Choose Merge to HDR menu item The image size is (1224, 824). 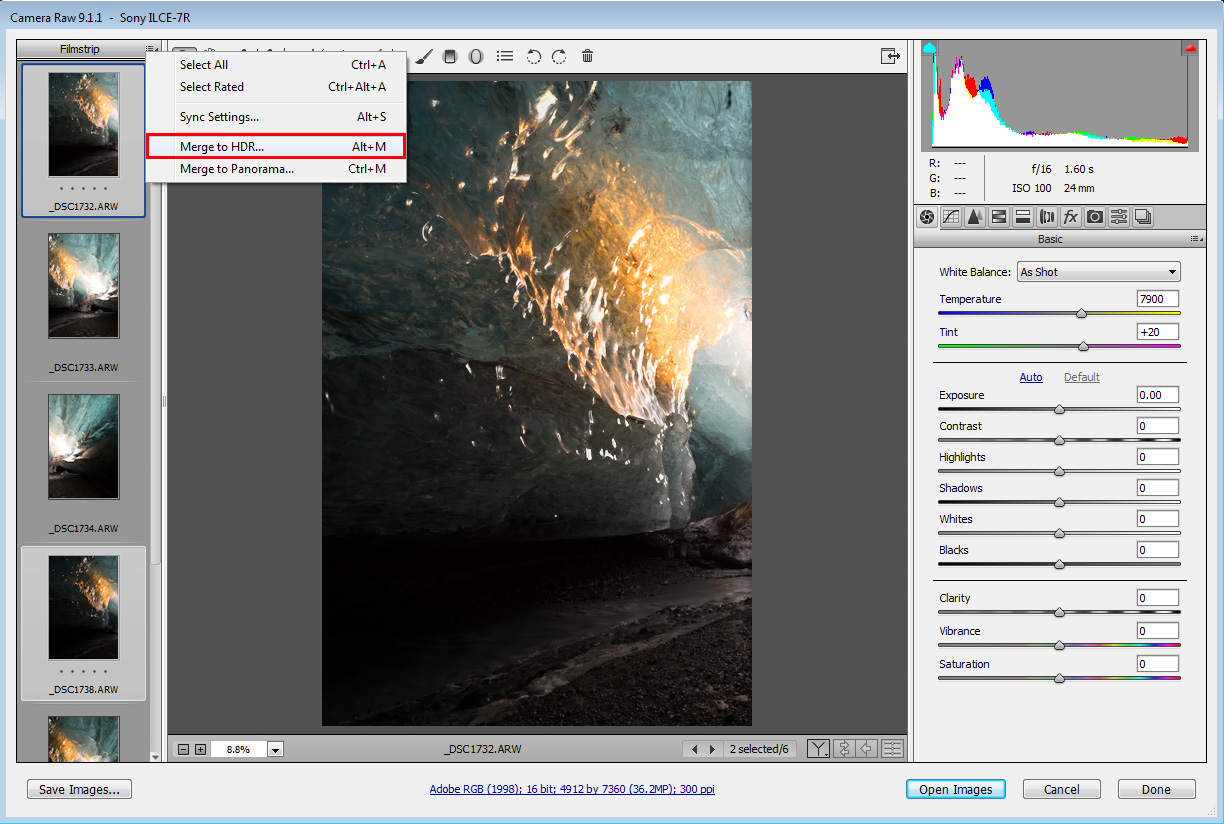[276, 147]
